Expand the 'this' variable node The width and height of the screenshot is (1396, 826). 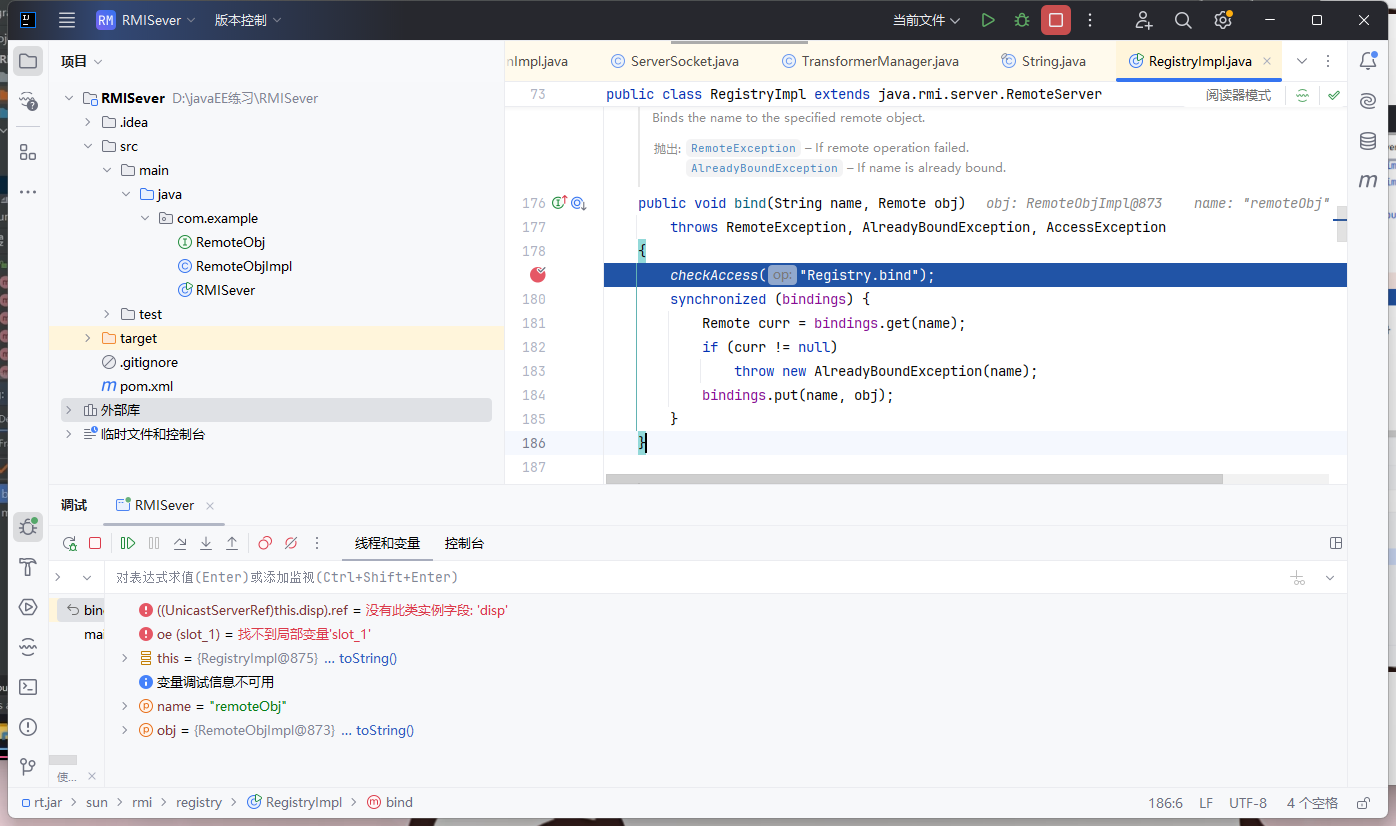124,658
